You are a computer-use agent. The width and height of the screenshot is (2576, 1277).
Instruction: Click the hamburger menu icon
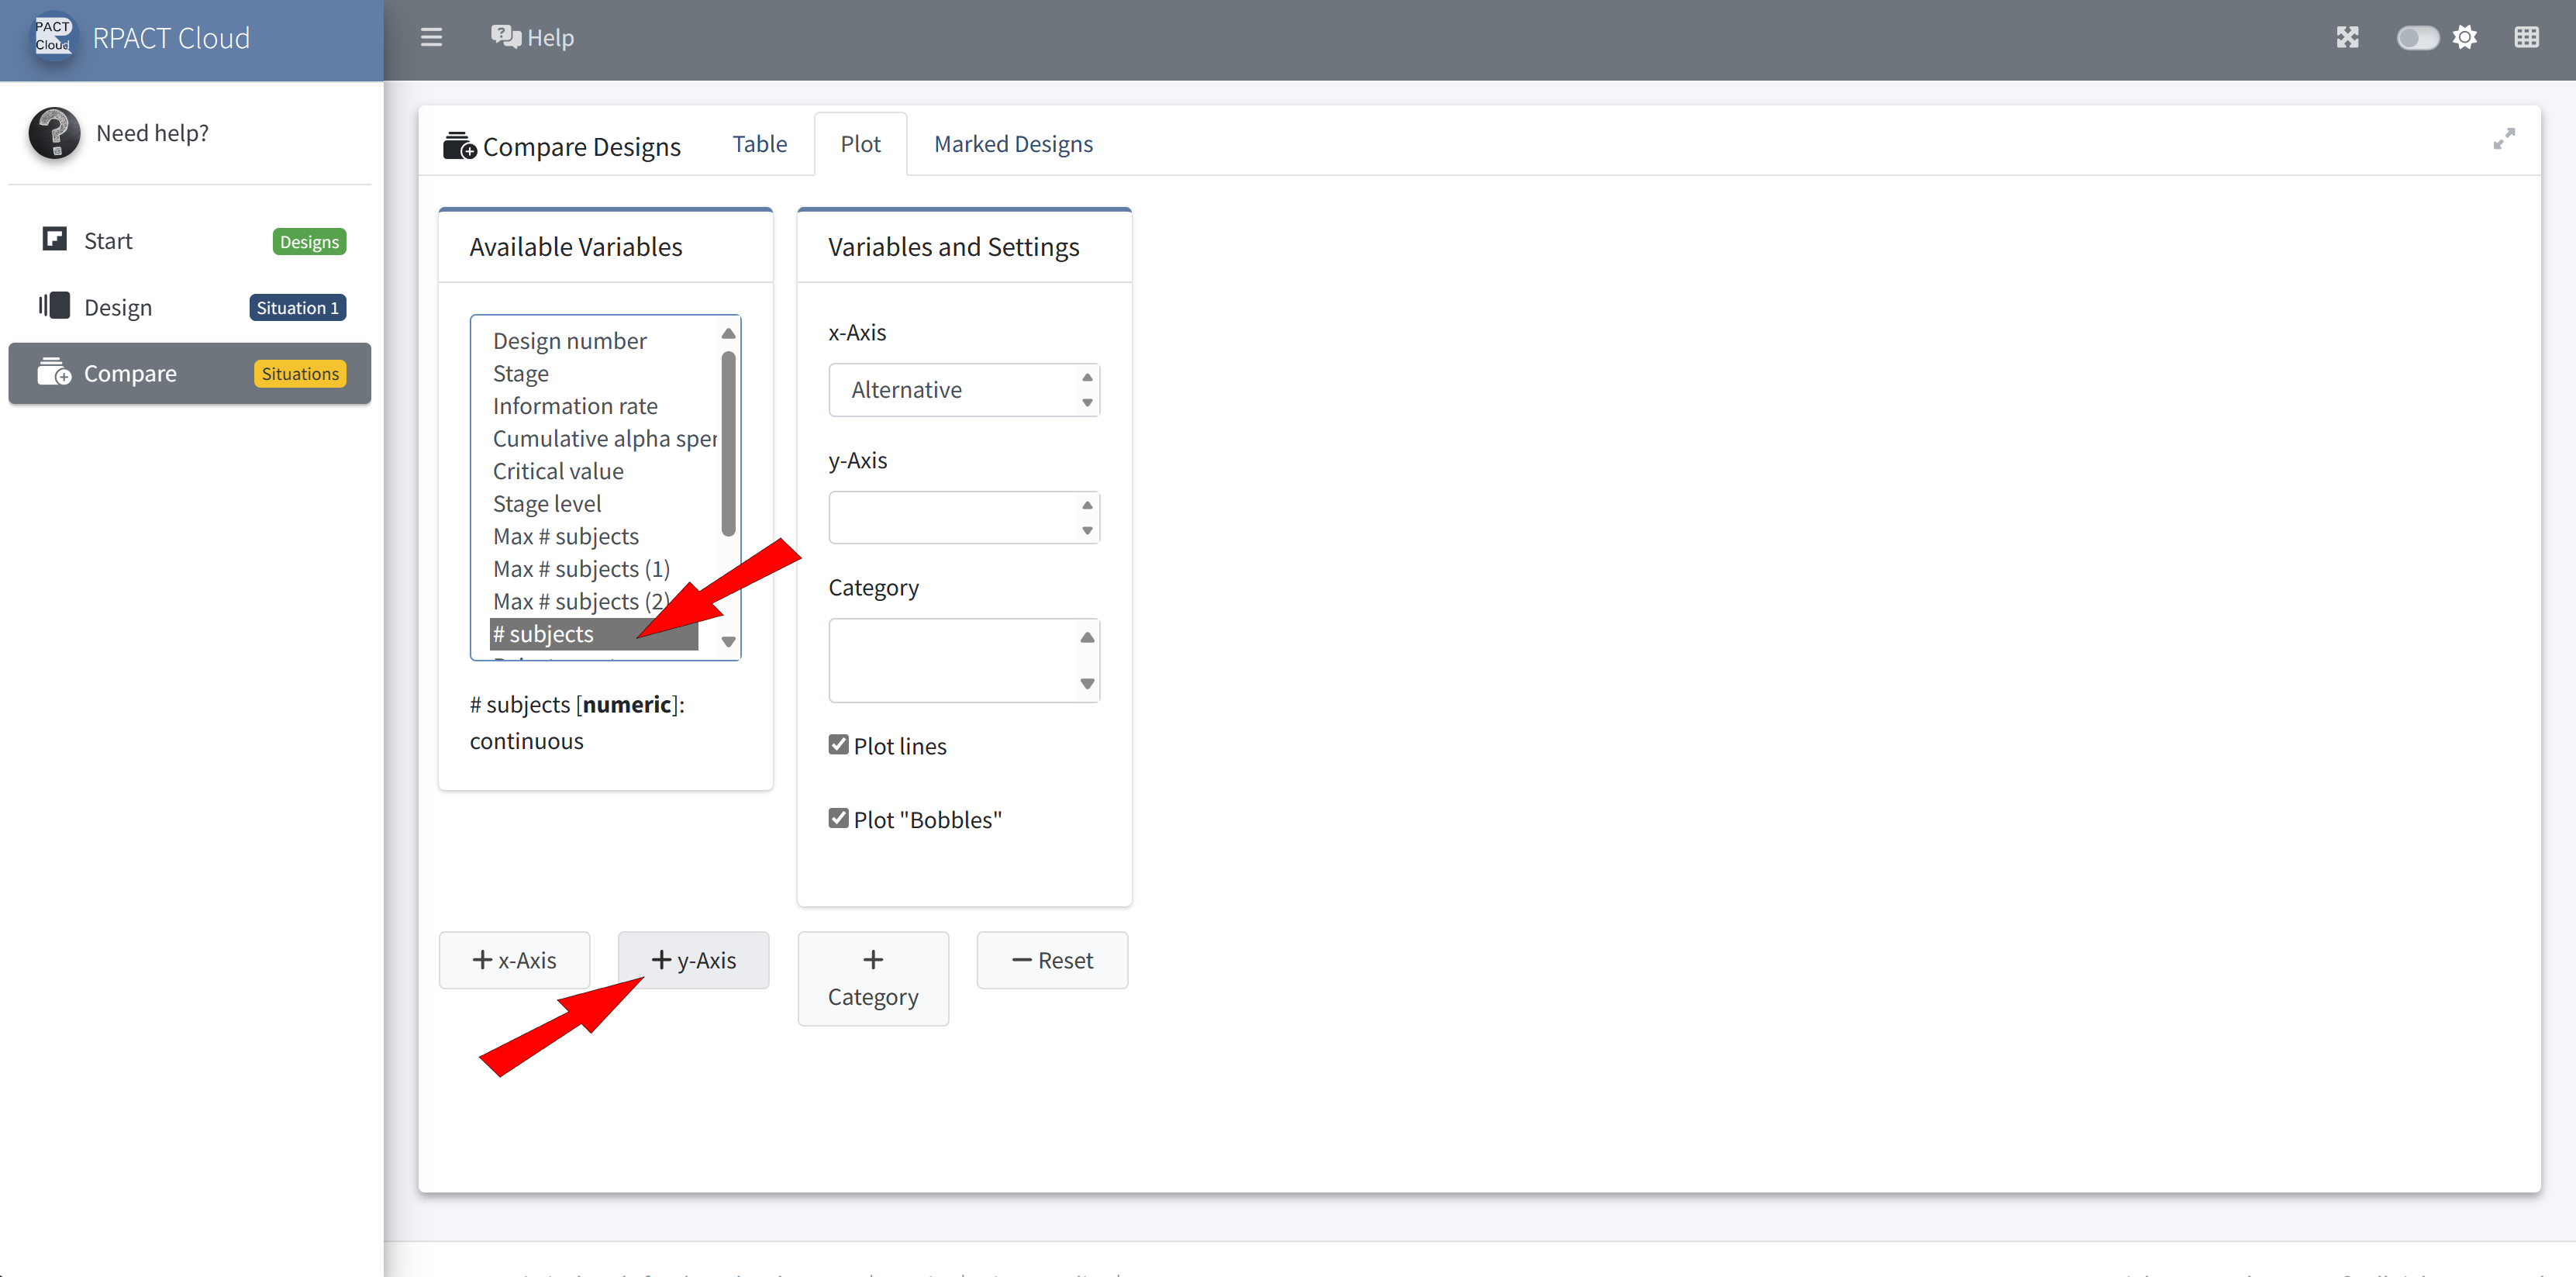pos(431,38)
